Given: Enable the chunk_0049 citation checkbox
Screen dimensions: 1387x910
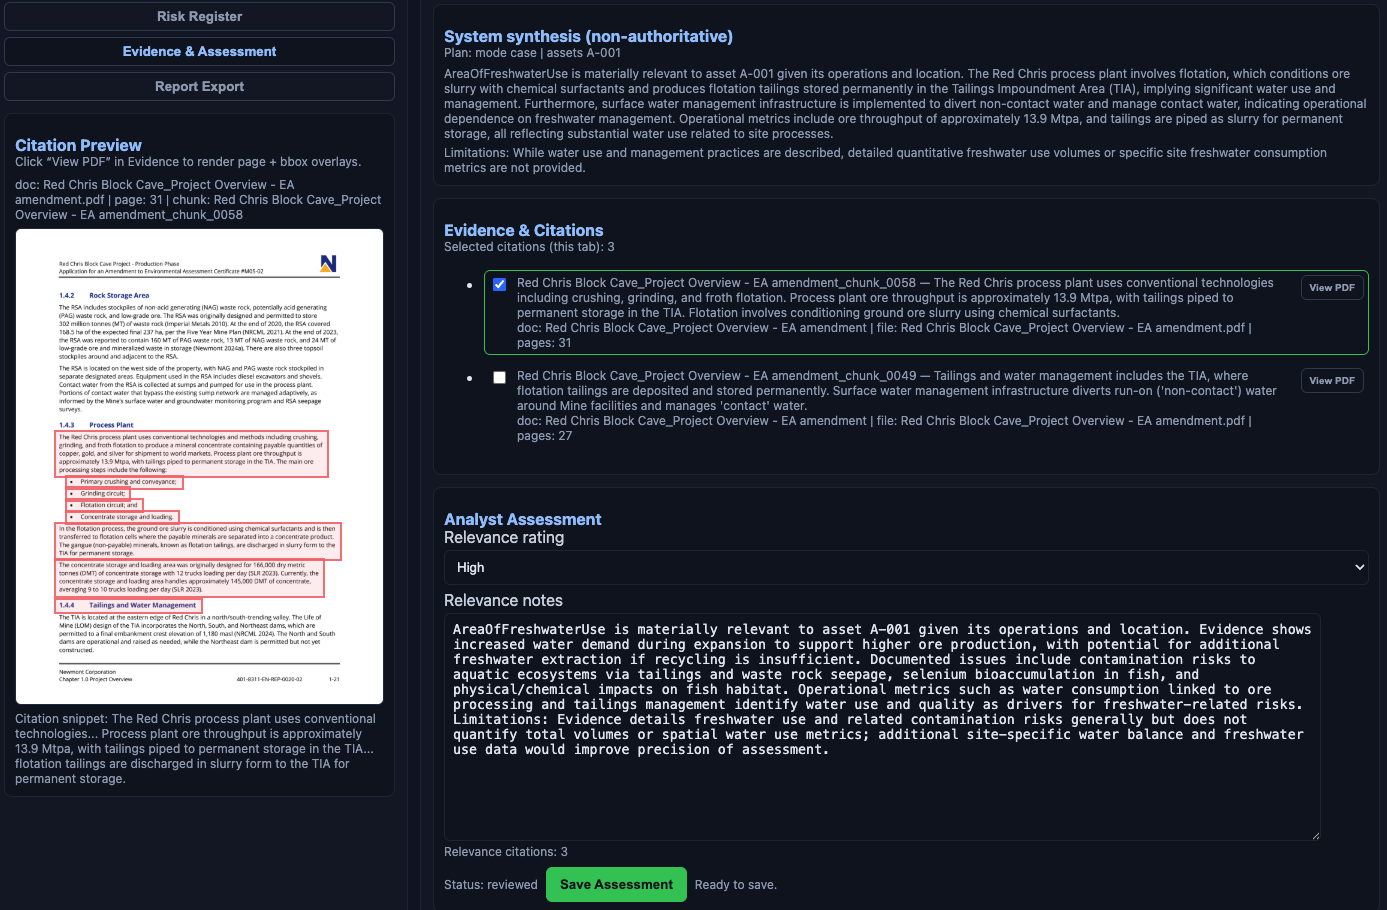Looking at the screenshot, I should click(x=500, y=378).
